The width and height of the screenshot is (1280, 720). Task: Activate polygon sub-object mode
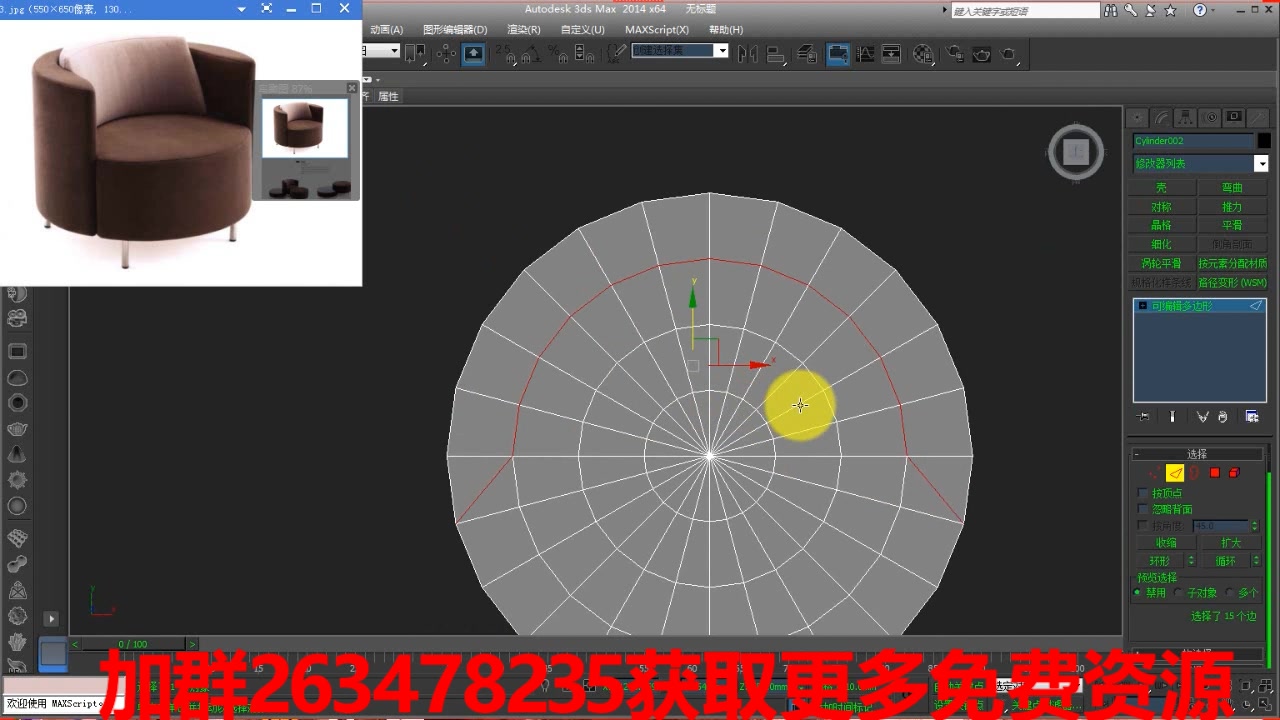coord(1213,471)
